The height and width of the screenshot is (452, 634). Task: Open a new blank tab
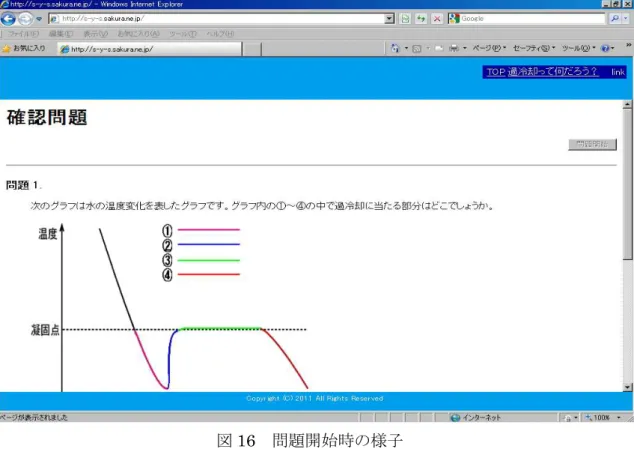click(x=252, y=49)
